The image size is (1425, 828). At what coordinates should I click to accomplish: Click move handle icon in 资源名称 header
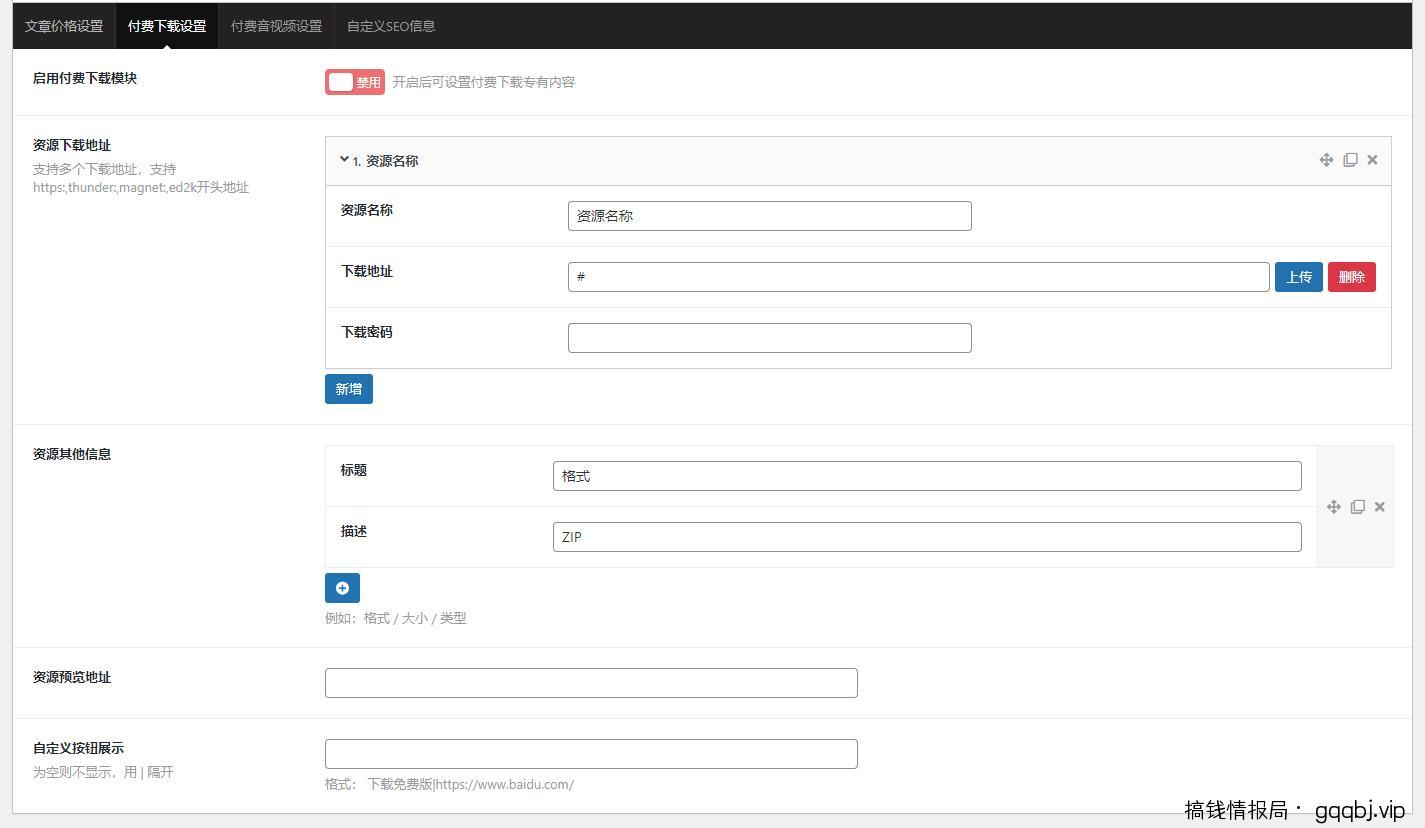[1326, 160]
